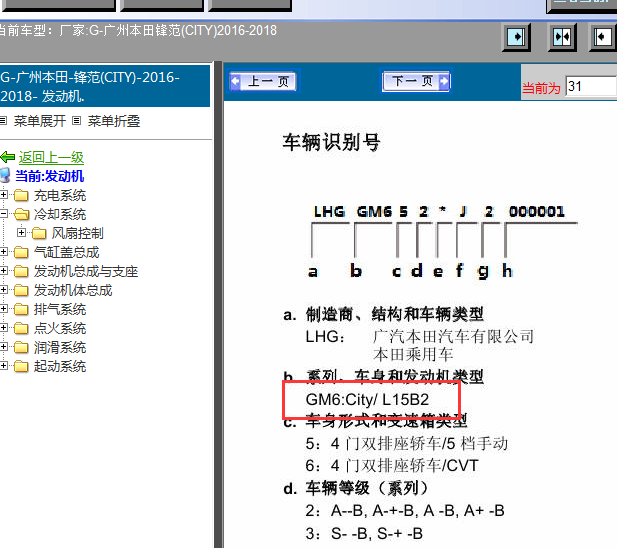Open the 起动系统 folder item
This screenshot has height=548, width=617.
[x=60, y=366]
